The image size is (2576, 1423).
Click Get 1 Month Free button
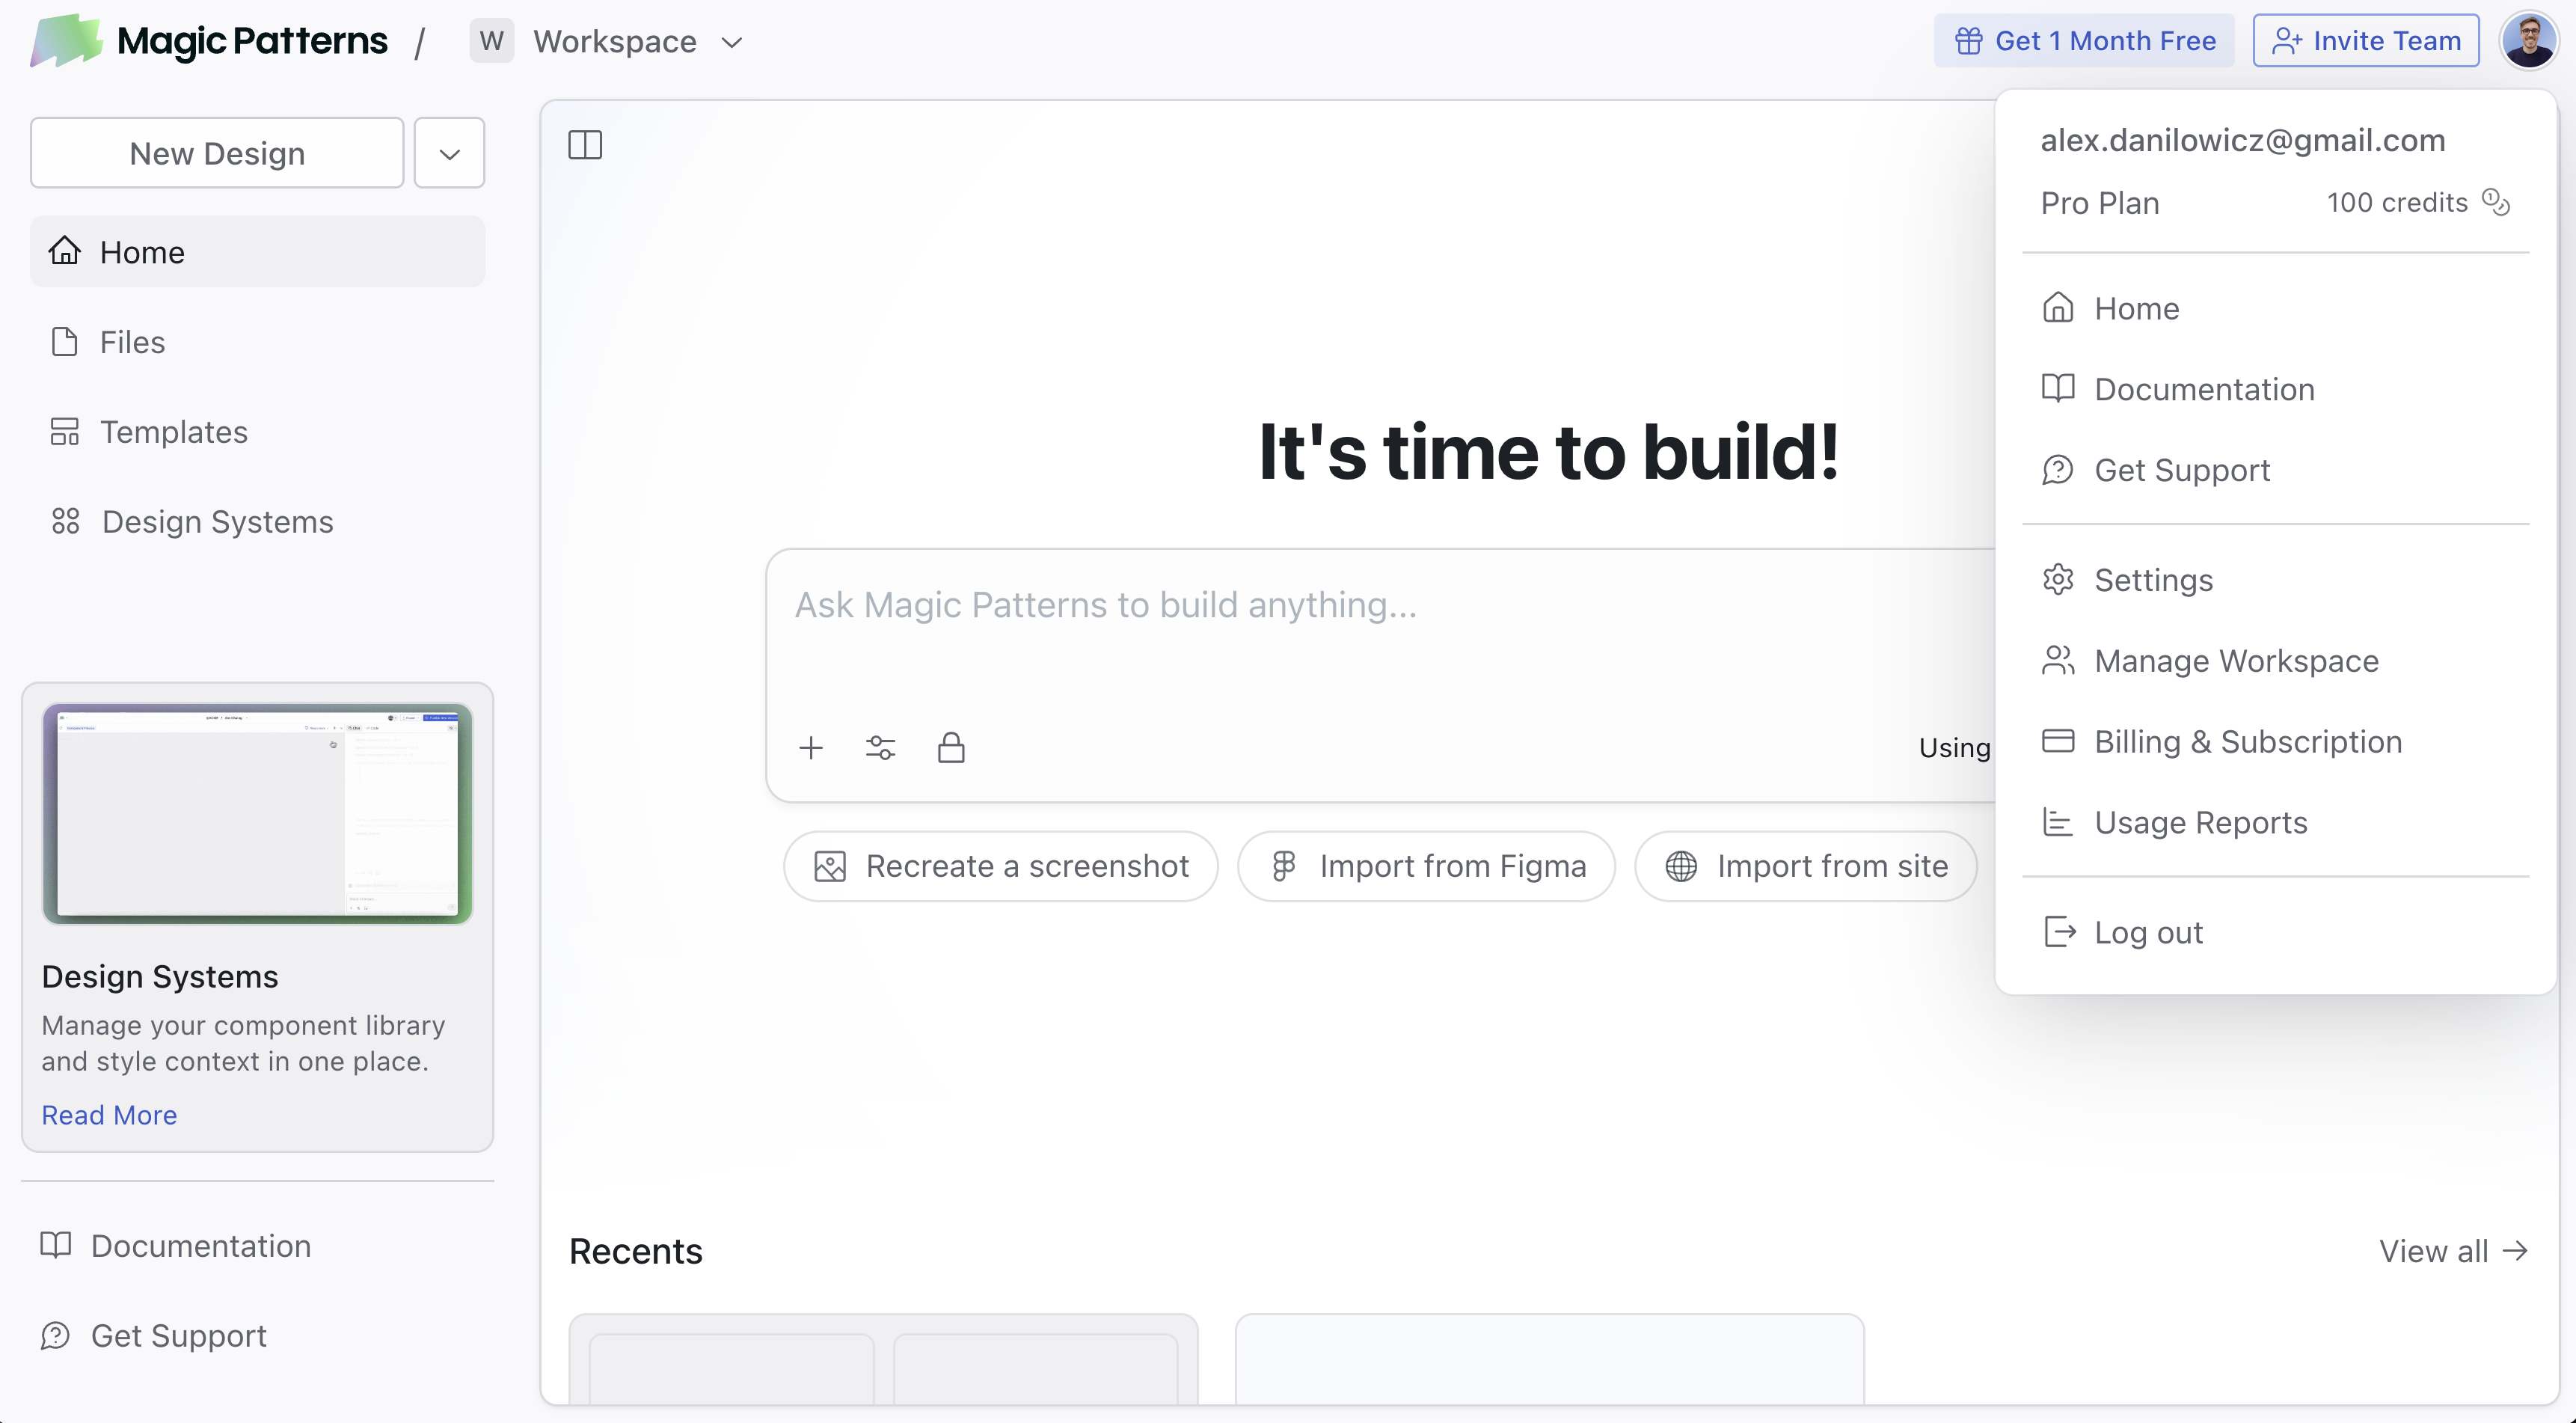click(x=2084, y=41)
